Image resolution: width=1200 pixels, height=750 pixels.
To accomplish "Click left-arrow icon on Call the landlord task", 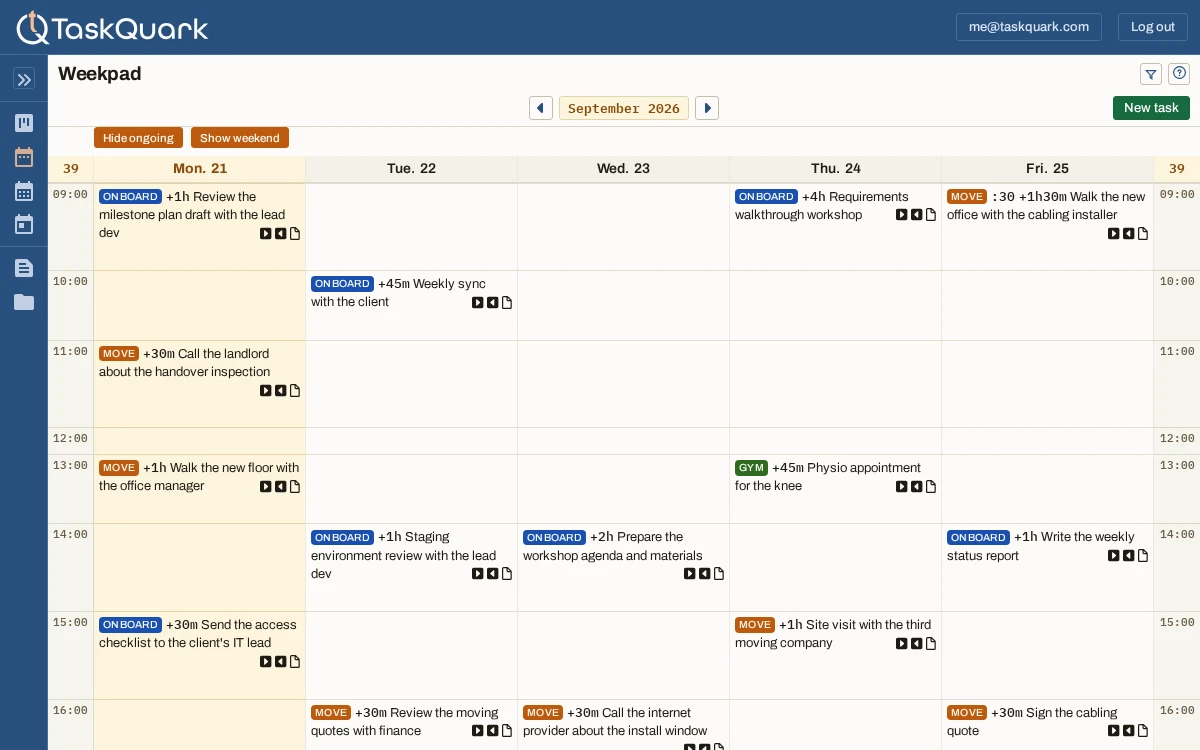I will point(280,391).
